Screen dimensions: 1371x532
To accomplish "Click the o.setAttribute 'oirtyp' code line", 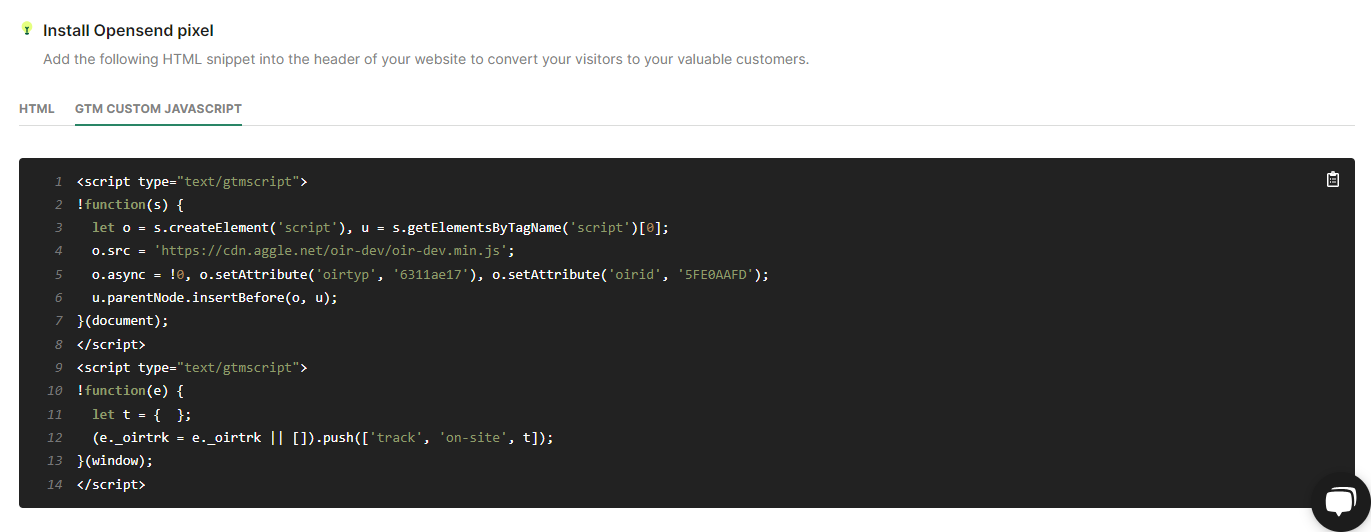I will [430, 274].
